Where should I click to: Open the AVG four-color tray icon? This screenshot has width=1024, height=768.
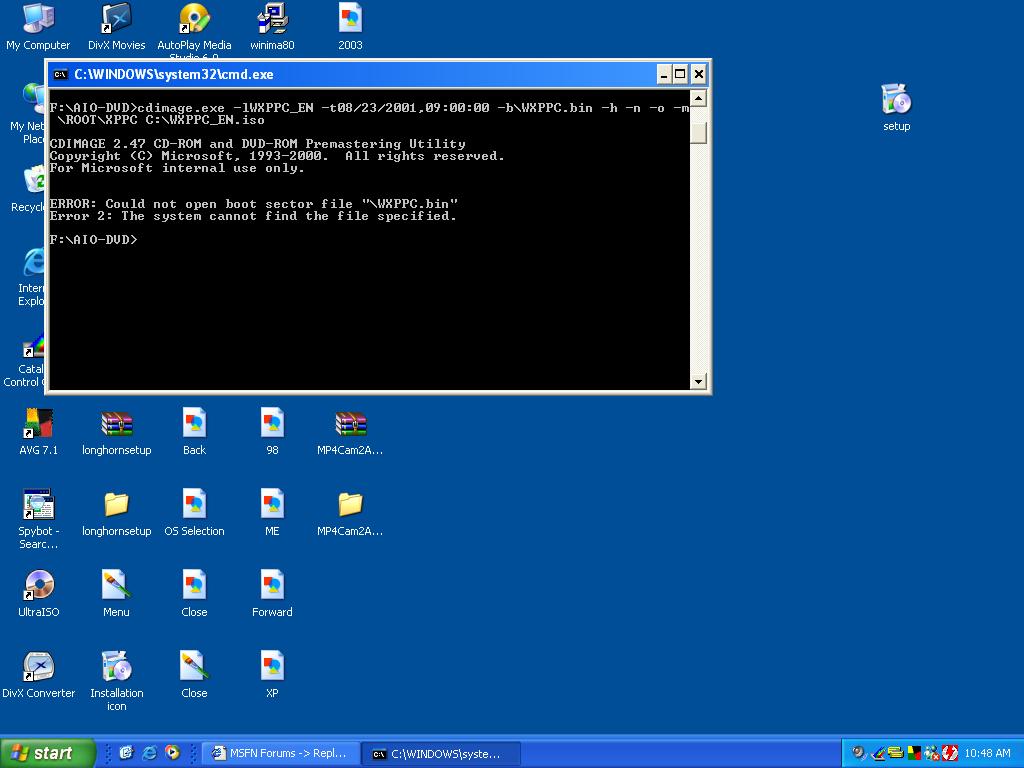click(914, 753)
